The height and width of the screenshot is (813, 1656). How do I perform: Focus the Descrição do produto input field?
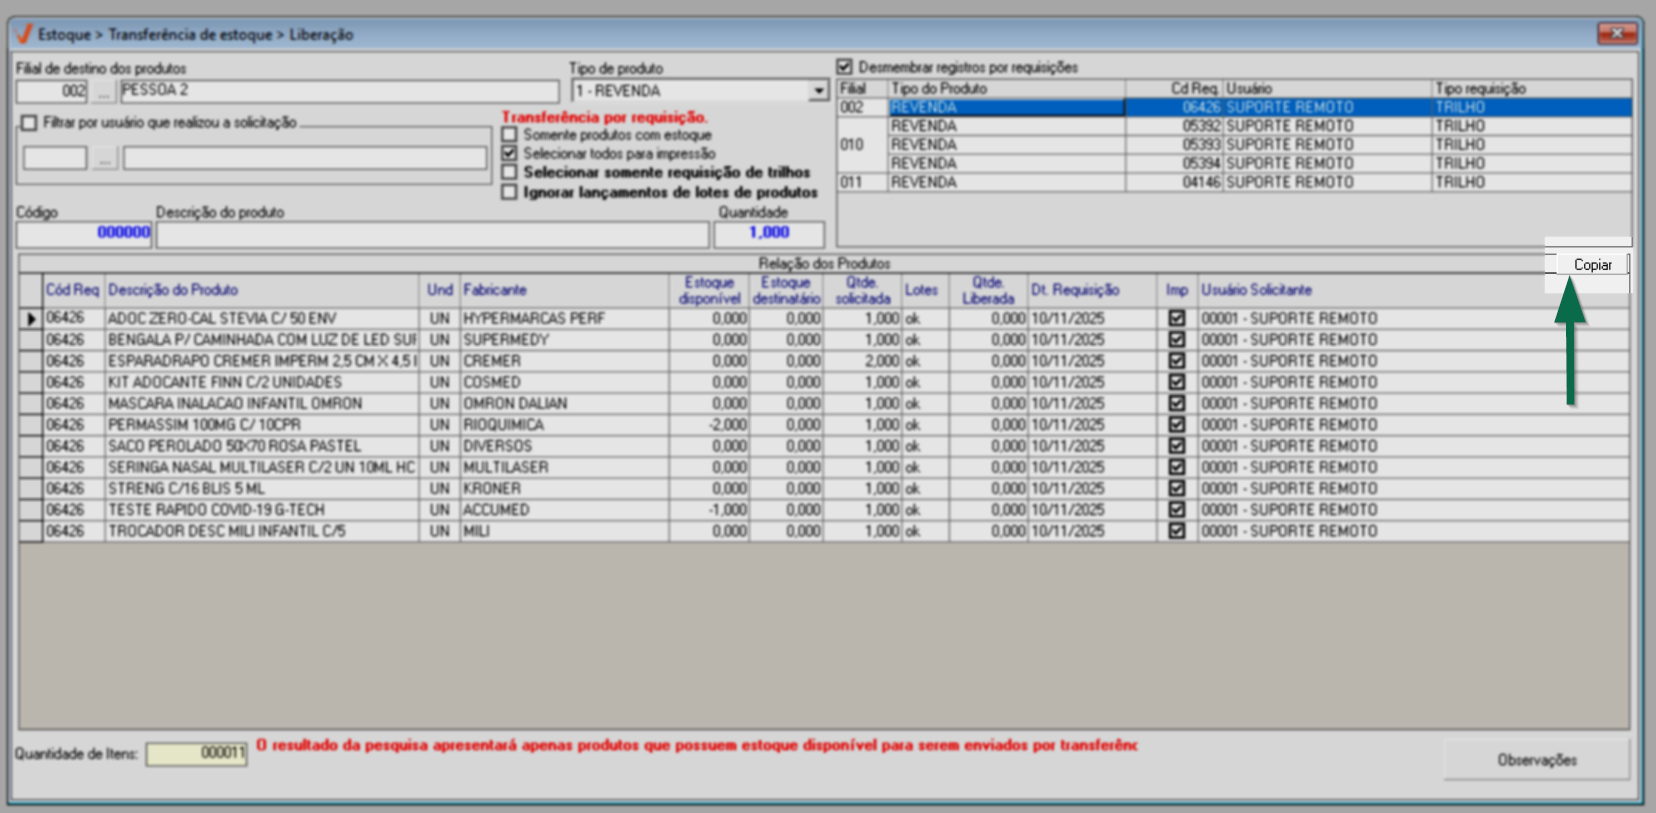432,233
